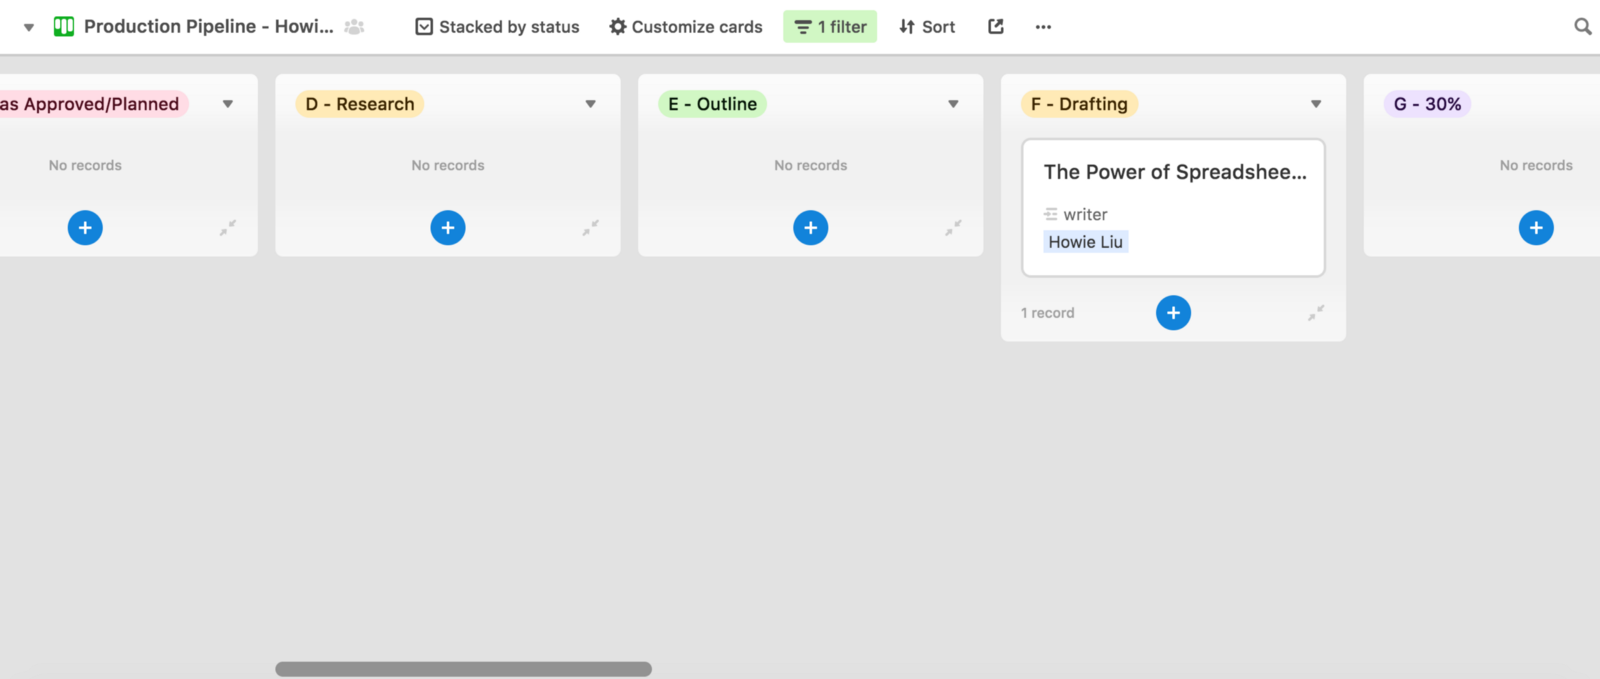The height and width of the screenshot is (679, 1600).
Task: Collapse the D - Research stack
Action: (x=591, y=228)
